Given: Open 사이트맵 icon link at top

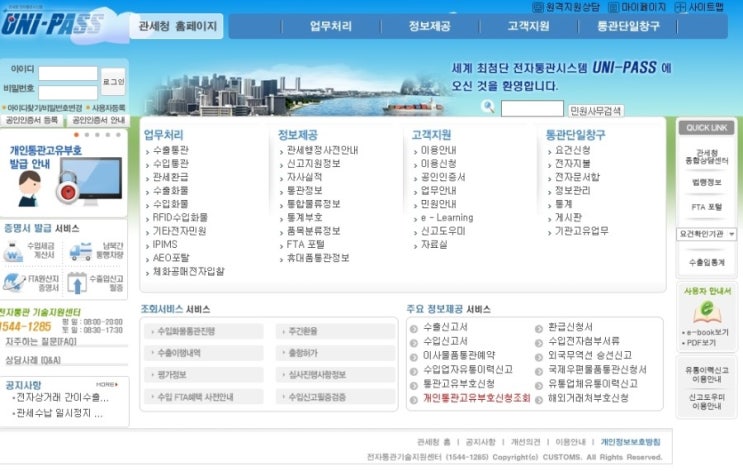Looking at the screenshot, I should click(699, 7).
